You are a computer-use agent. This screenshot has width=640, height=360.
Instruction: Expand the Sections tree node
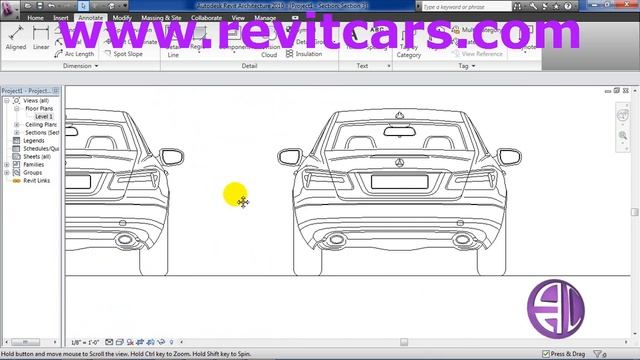17,133
